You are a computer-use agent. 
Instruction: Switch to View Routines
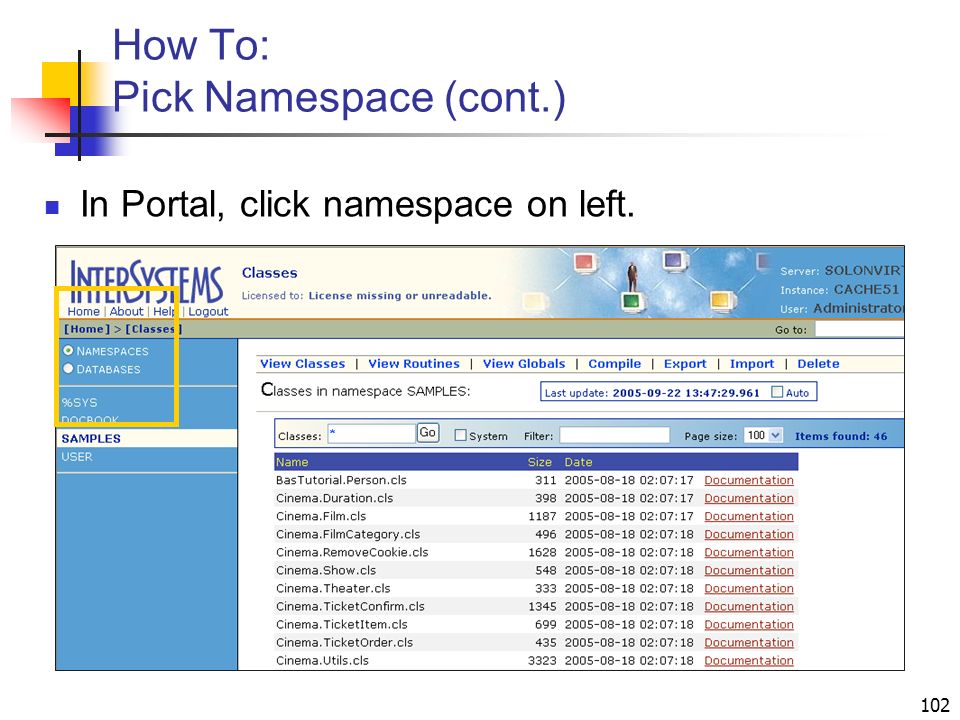click(x=414, y=364)
